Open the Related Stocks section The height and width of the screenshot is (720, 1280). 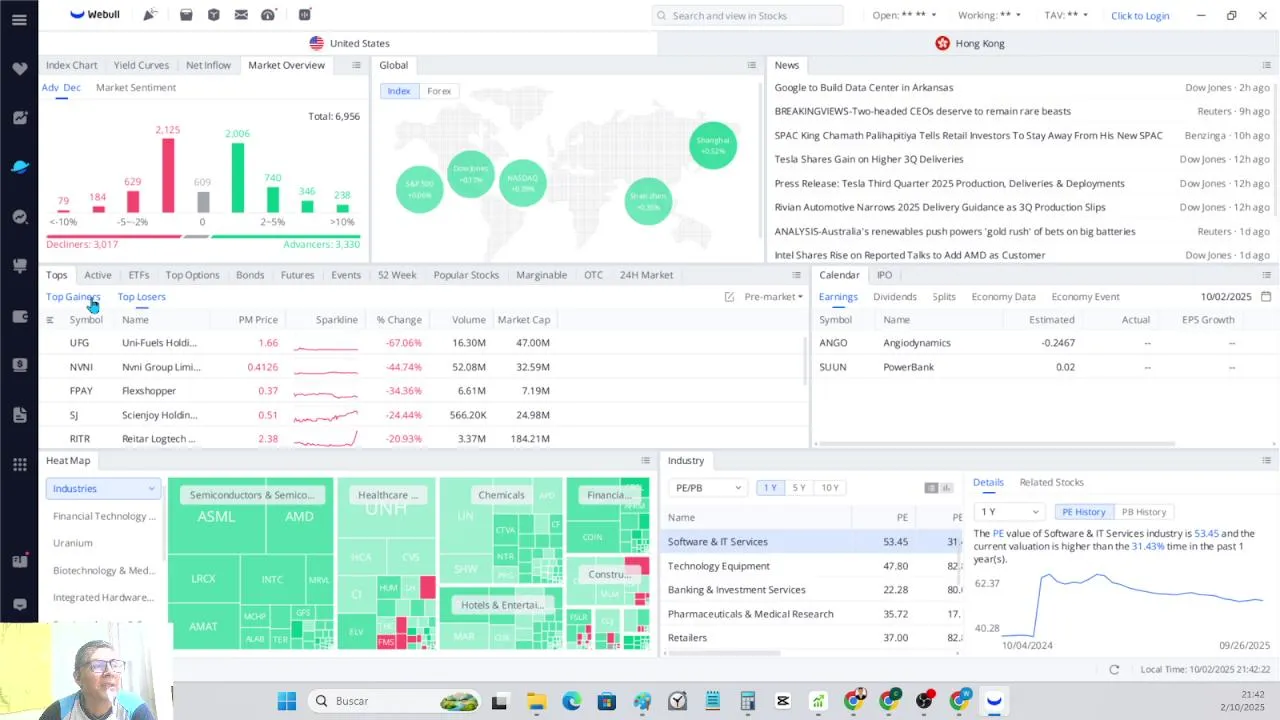point(1051,483)
